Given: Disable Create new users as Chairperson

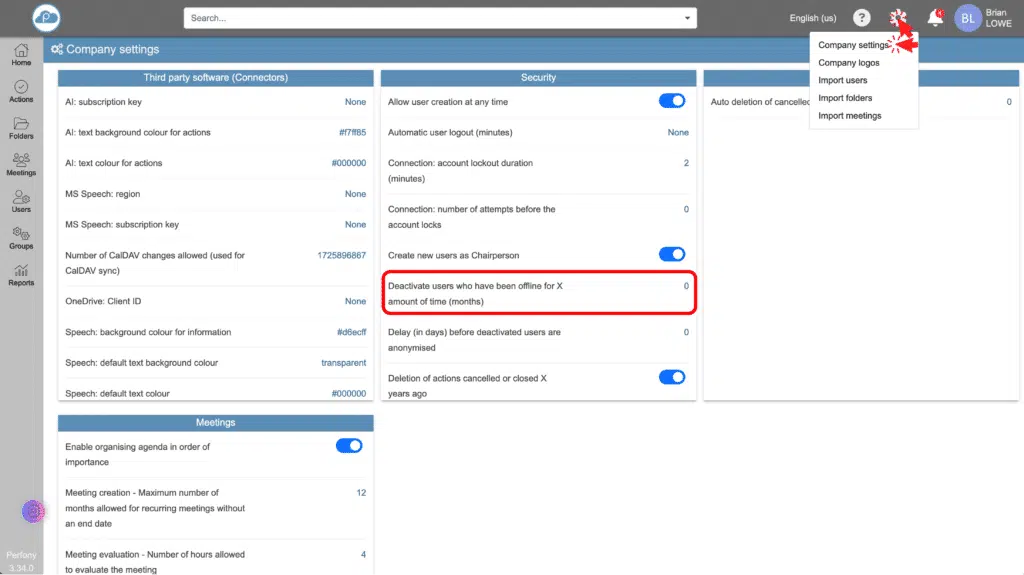Looking at the screenshot, I should (672, 254).
